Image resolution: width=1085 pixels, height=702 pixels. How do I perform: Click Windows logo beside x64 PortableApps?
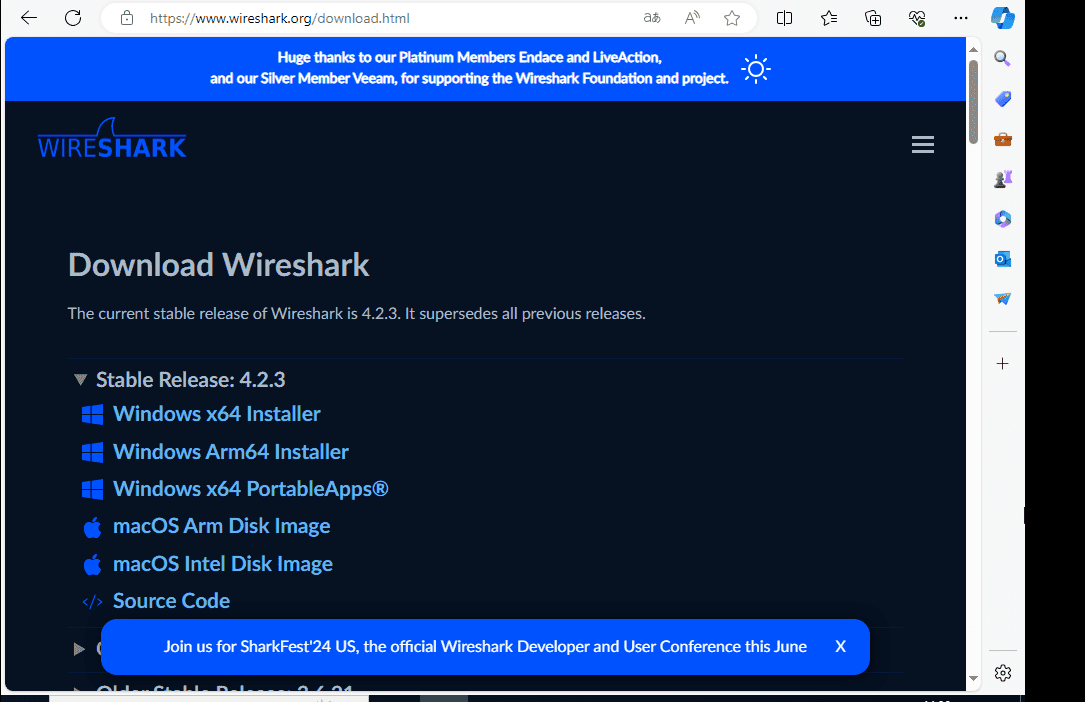click(92, 490)
